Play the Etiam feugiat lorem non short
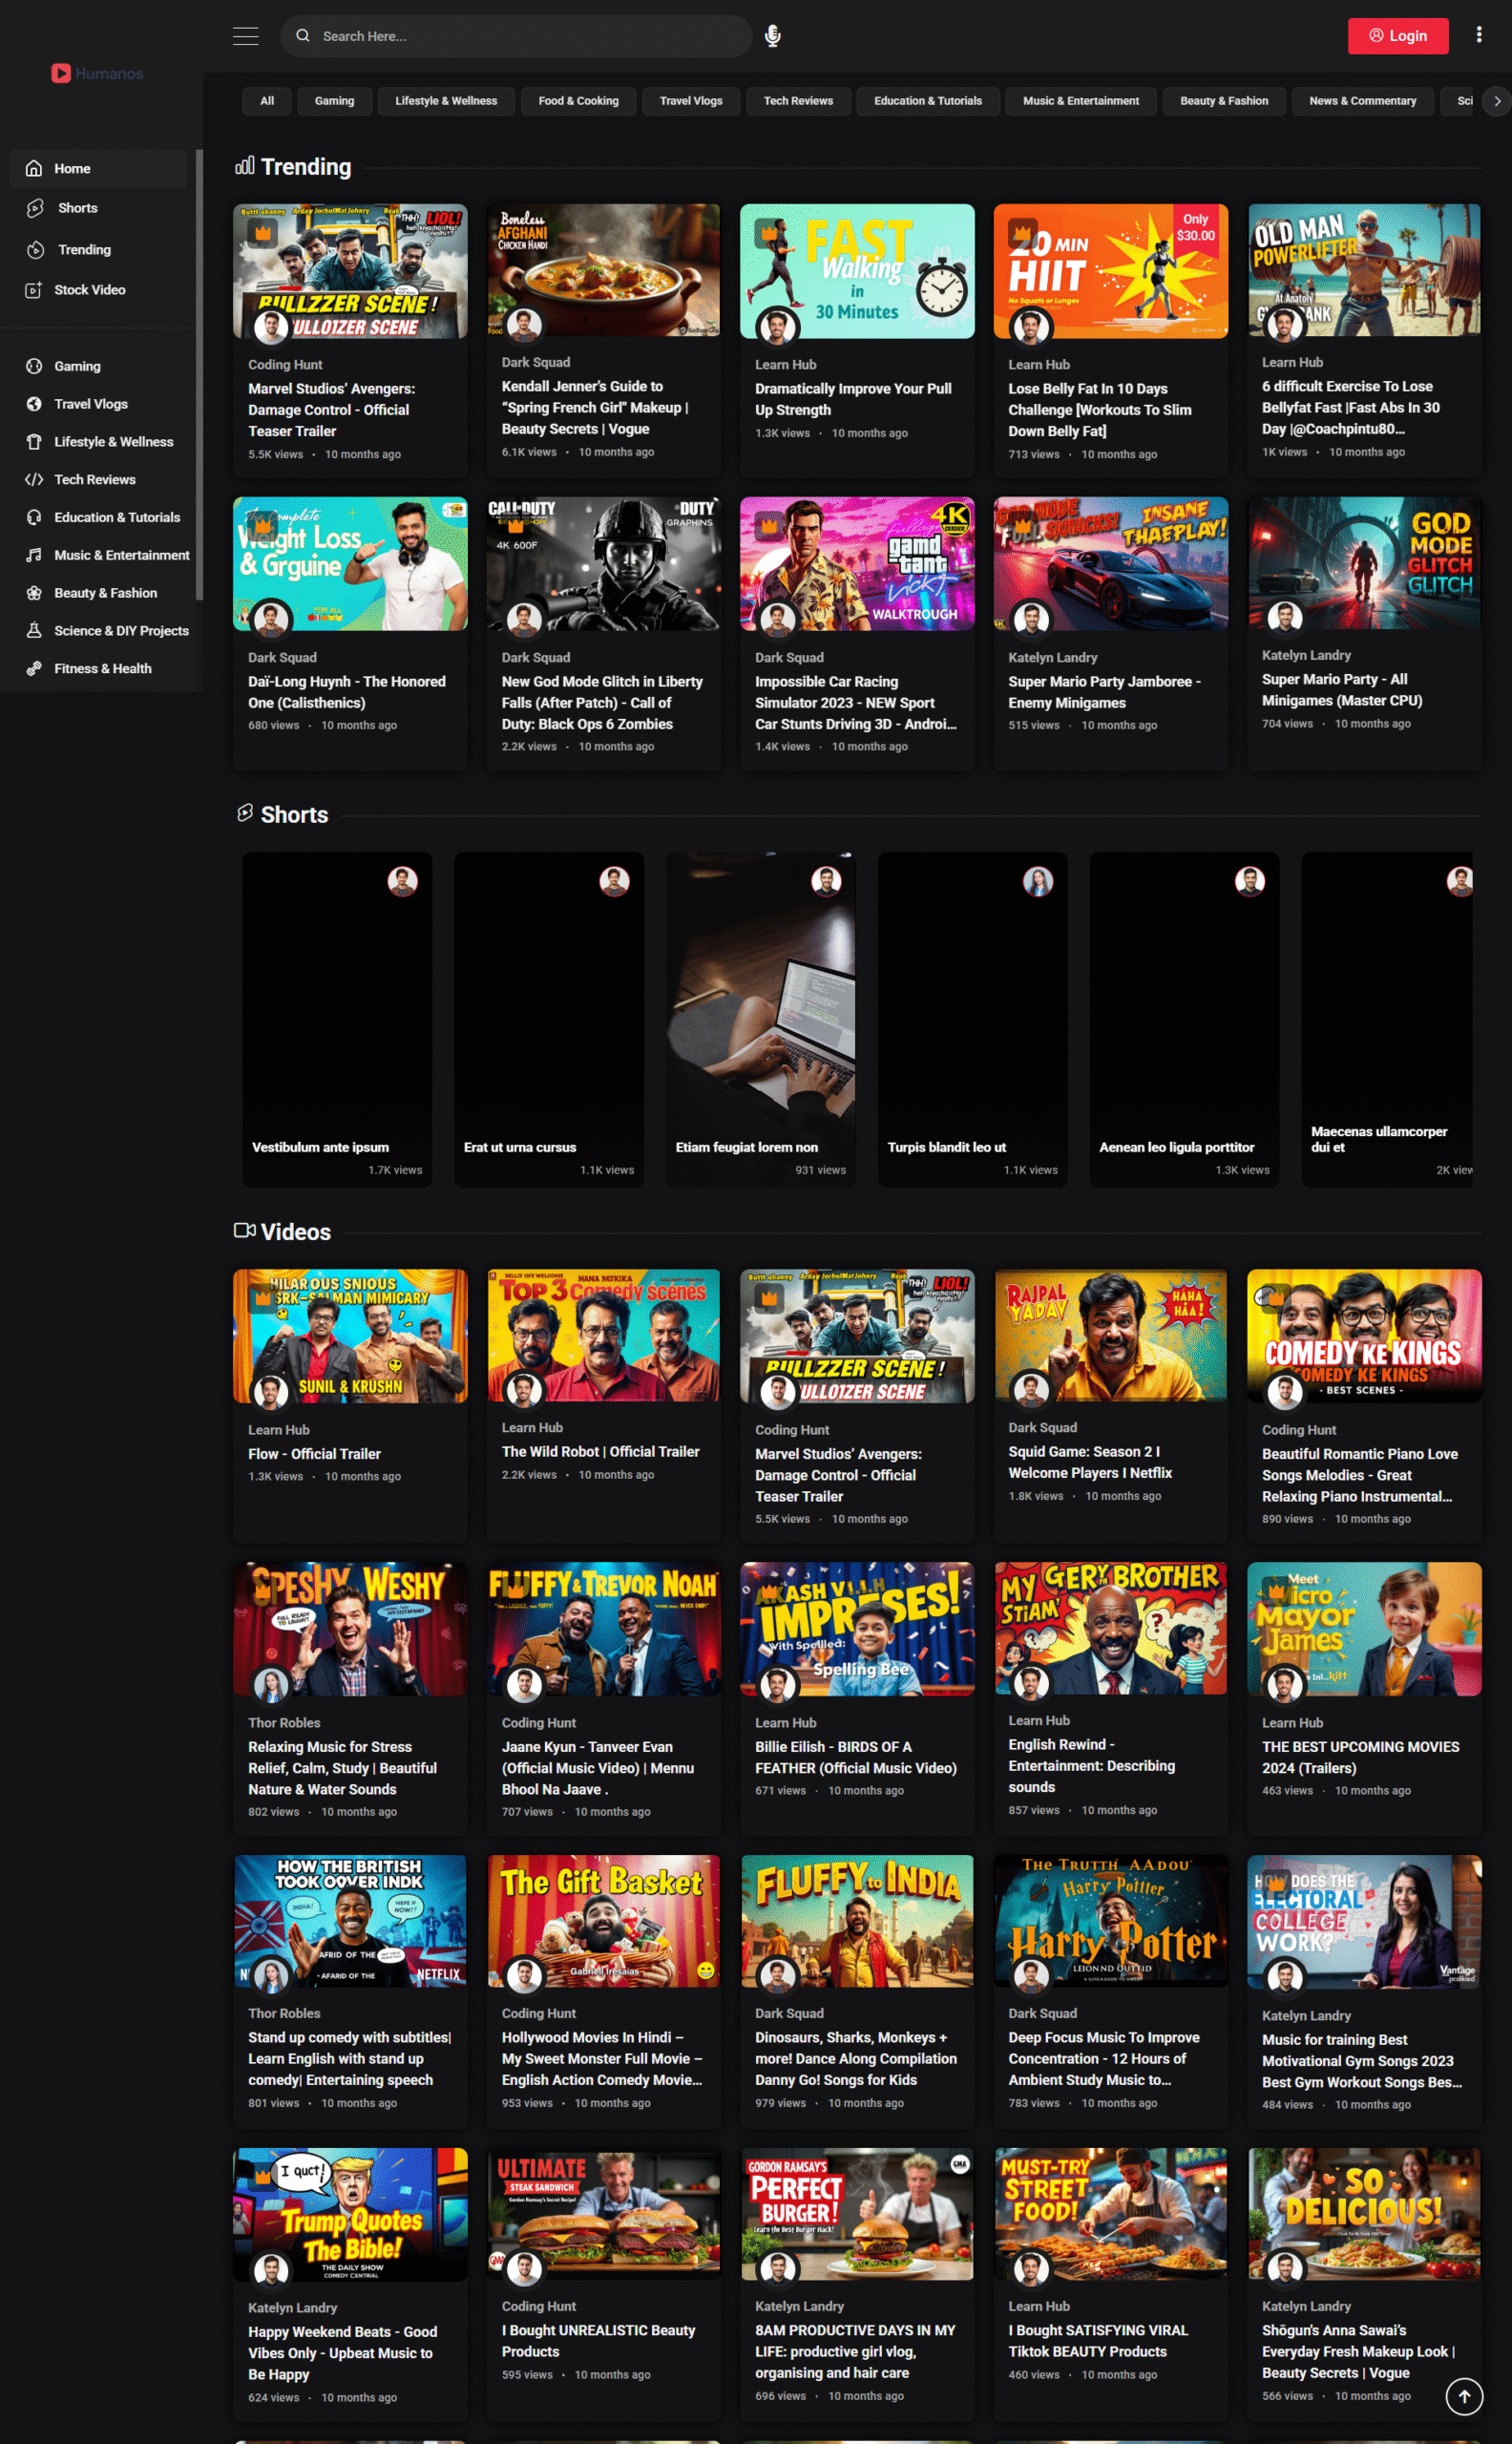This screenshot has width=1512, height=2444. pyautogui.click(x=760, y=1018)
